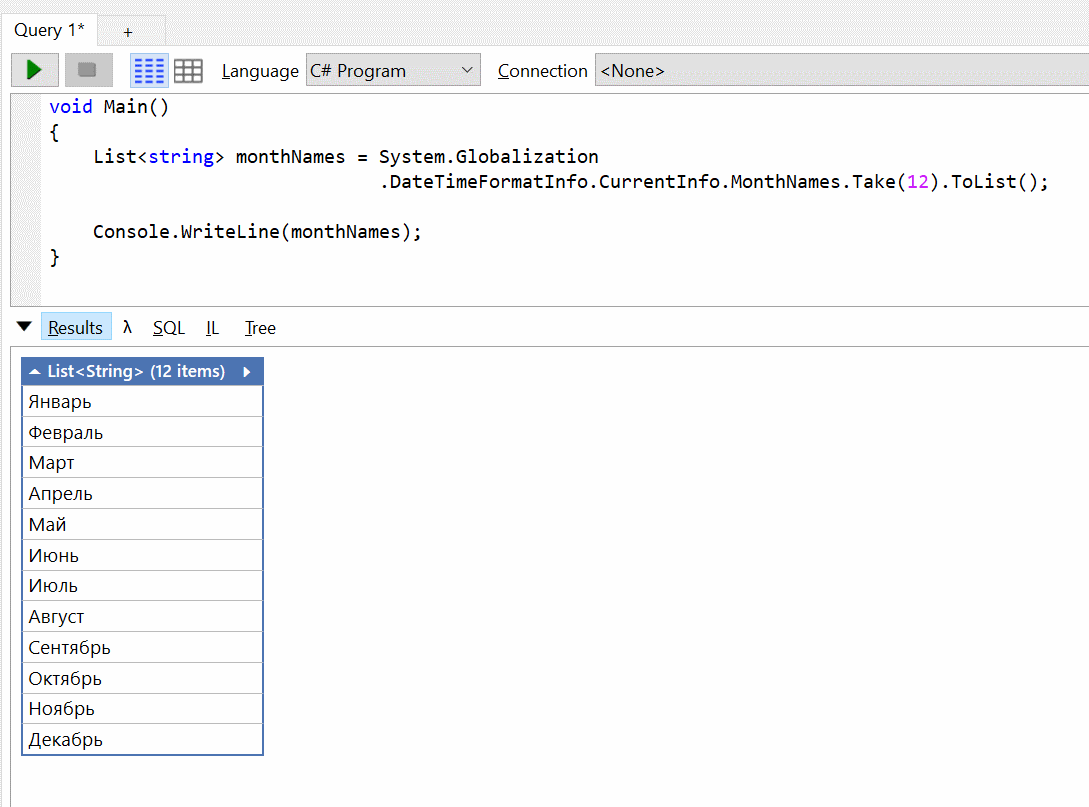Open the Results tab
The image size is (1089, 807).
click(76, 327)
